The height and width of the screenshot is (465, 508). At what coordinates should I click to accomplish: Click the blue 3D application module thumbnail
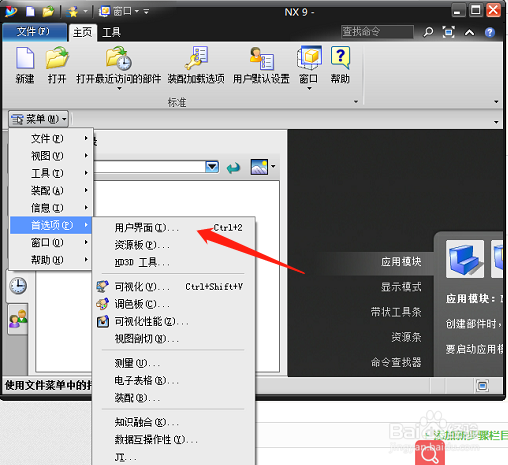465,259
